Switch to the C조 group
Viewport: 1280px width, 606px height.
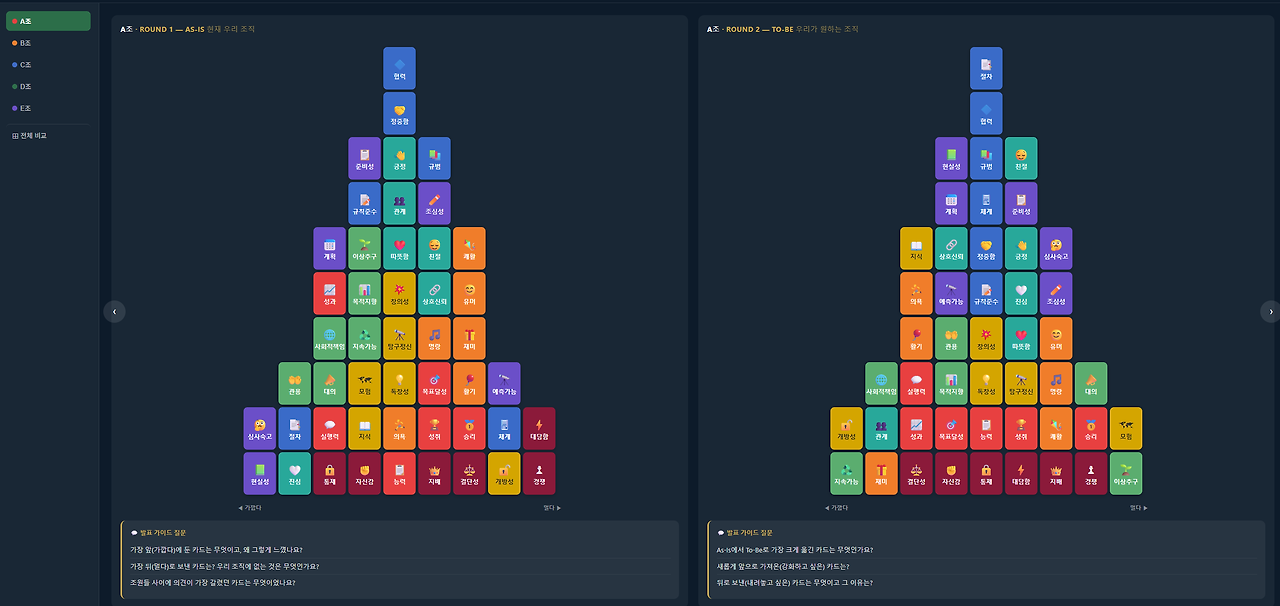coord(48,65)
